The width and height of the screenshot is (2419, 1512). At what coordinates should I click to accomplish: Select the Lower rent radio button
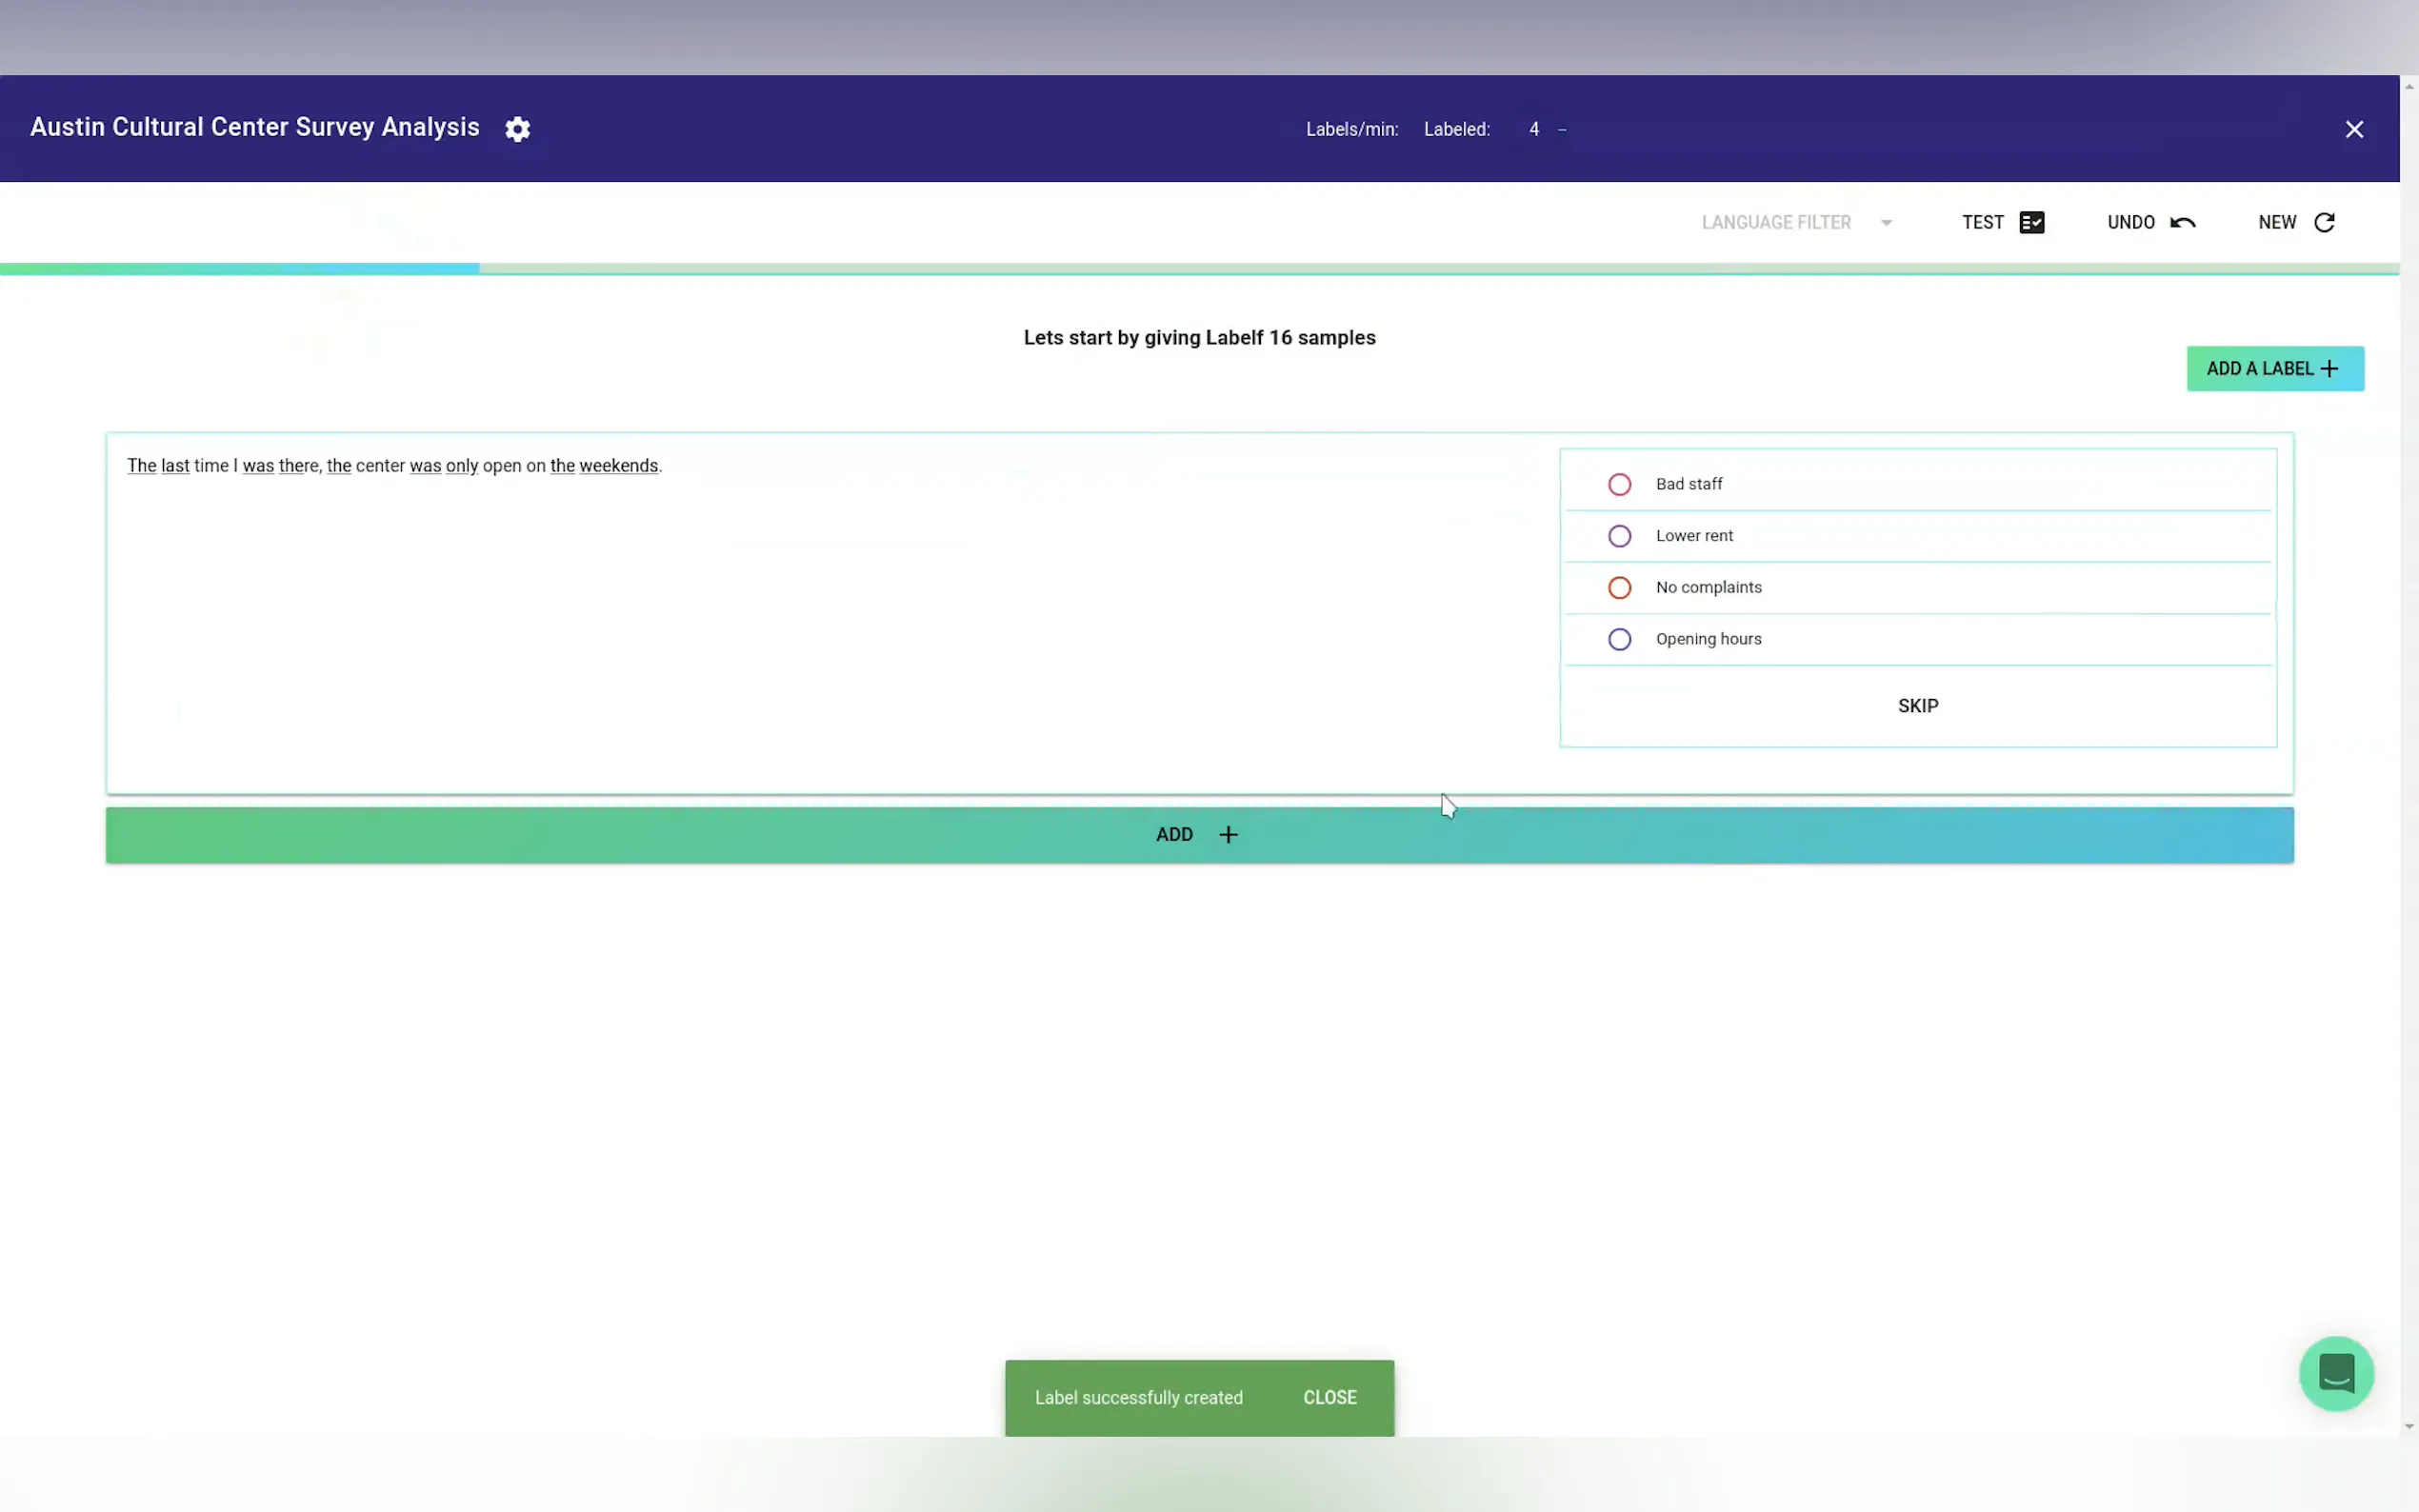pyautogui.click(x=1619, y=536)
